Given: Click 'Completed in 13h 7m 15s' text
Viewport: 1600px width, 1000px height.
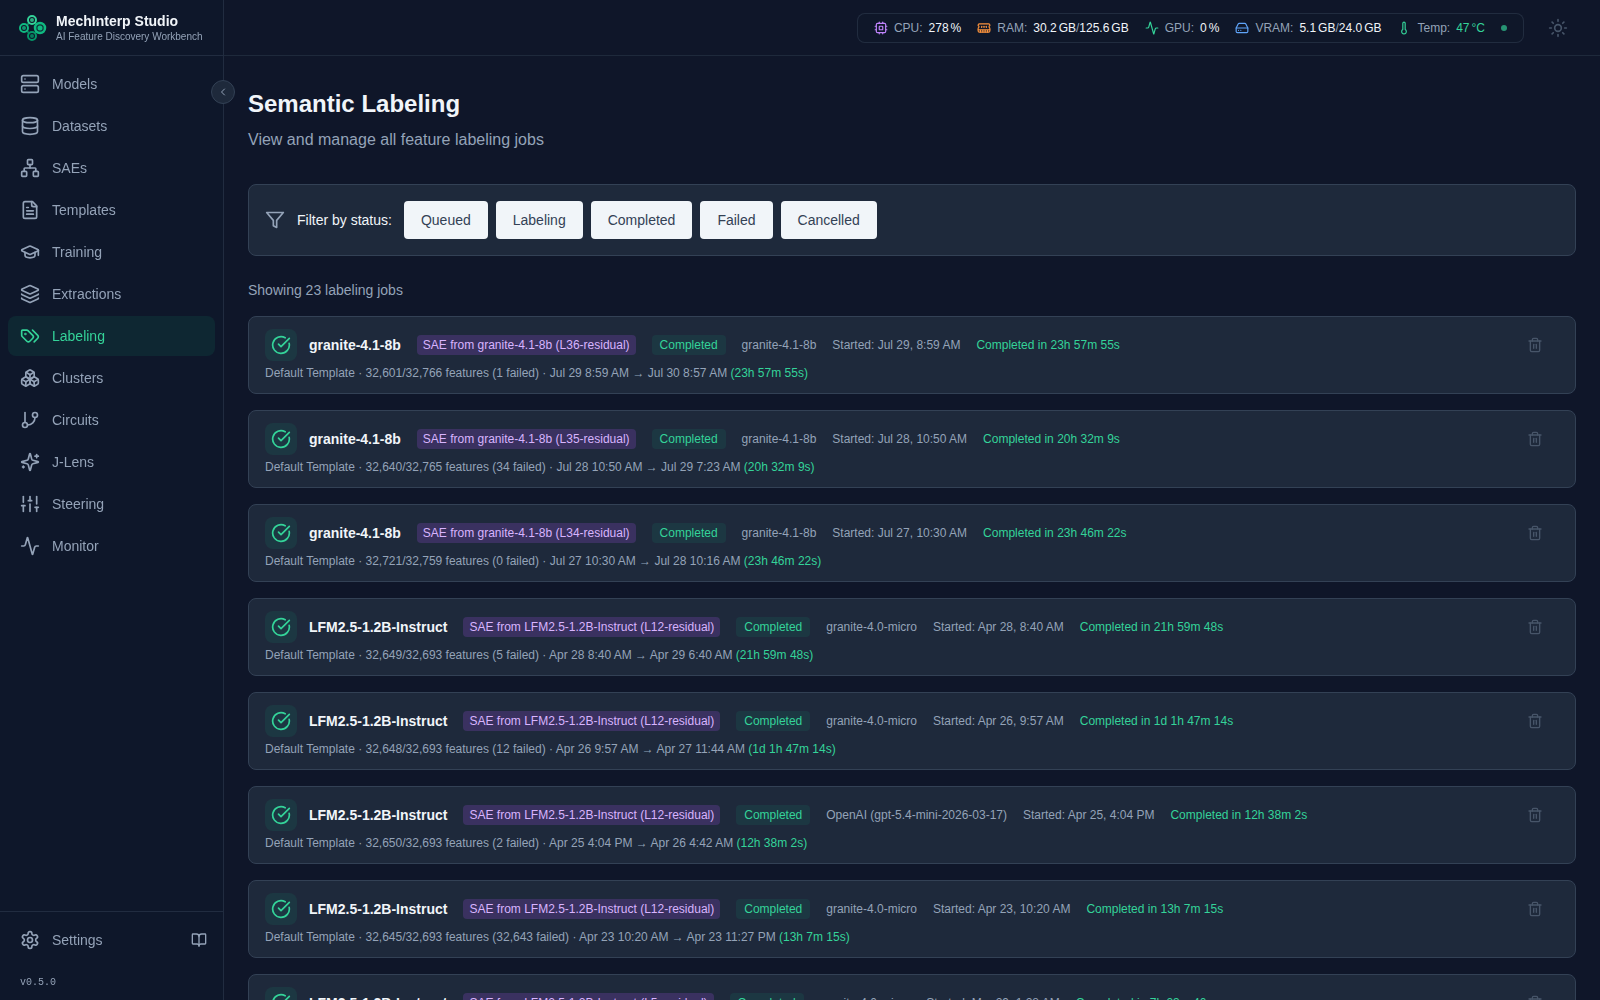Looking at the screenshot, I should click(1154, 909).
